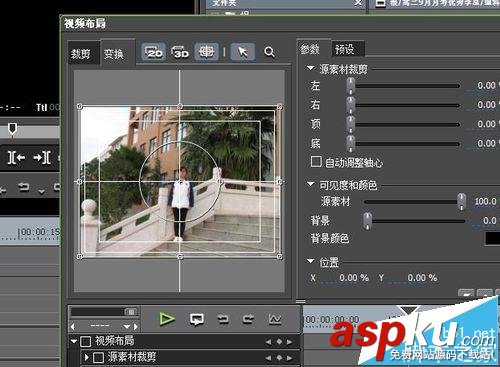Click the 底 crop slider handle

coord(351,144)
